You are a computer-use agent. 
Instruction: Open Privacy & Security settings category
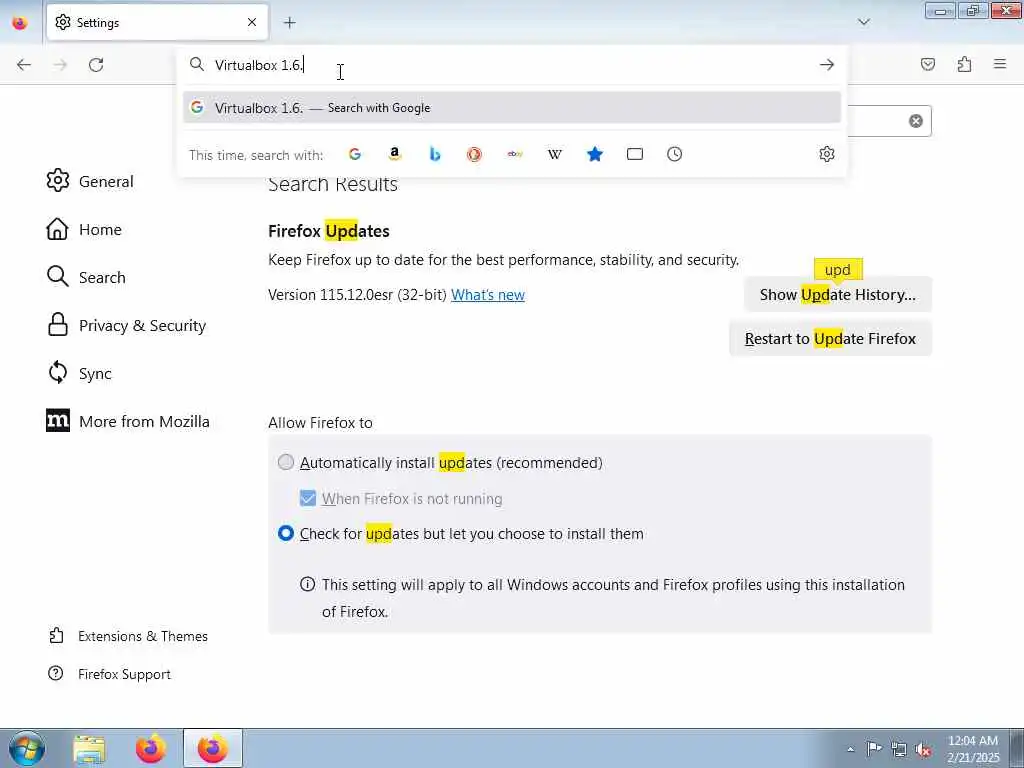[x=127, y=325]
